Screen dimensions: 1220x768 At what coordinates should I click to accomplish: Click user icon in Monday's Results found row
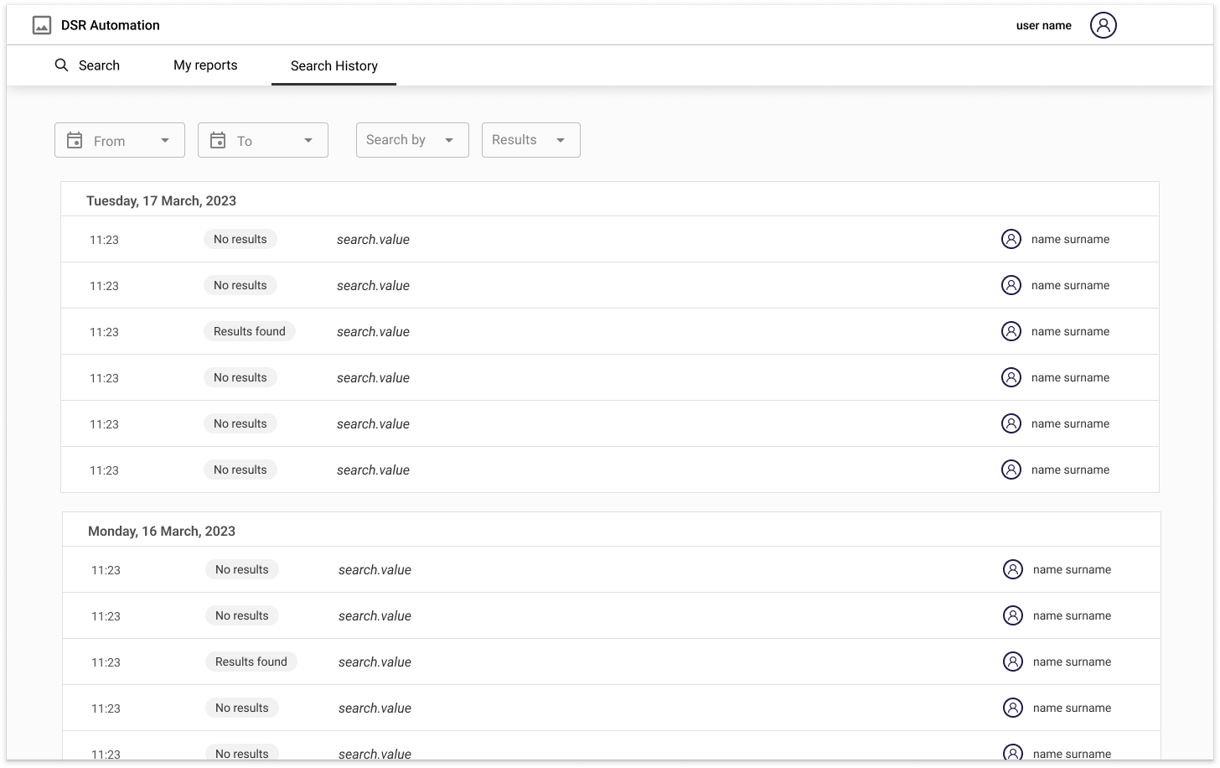point(1013,661)
